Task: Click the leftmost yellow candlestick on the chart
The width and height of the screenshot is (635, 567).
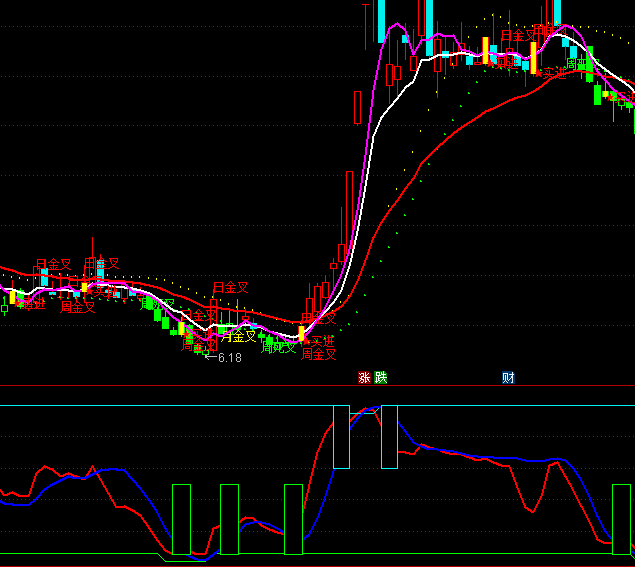Action: pos(13,297)
